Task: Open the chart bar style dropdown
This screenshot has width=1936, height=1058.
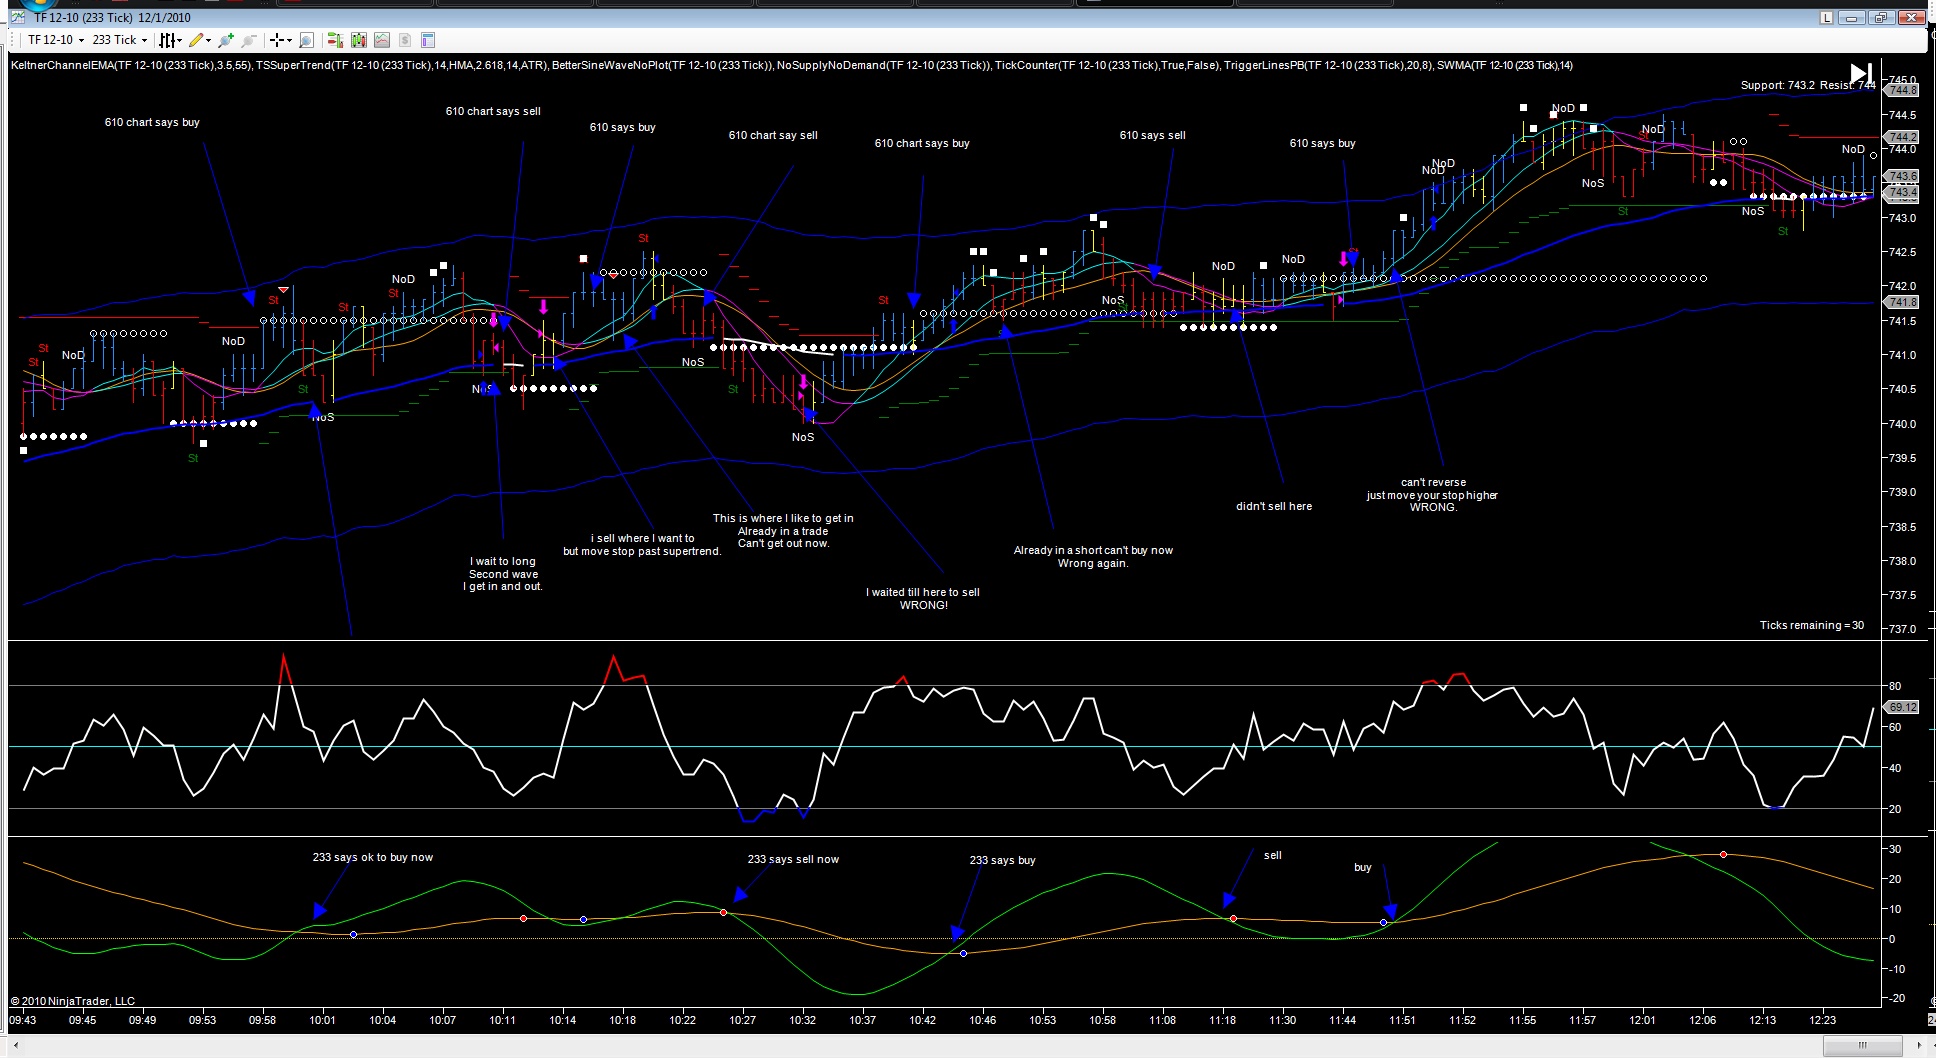Action: [171, 40]
